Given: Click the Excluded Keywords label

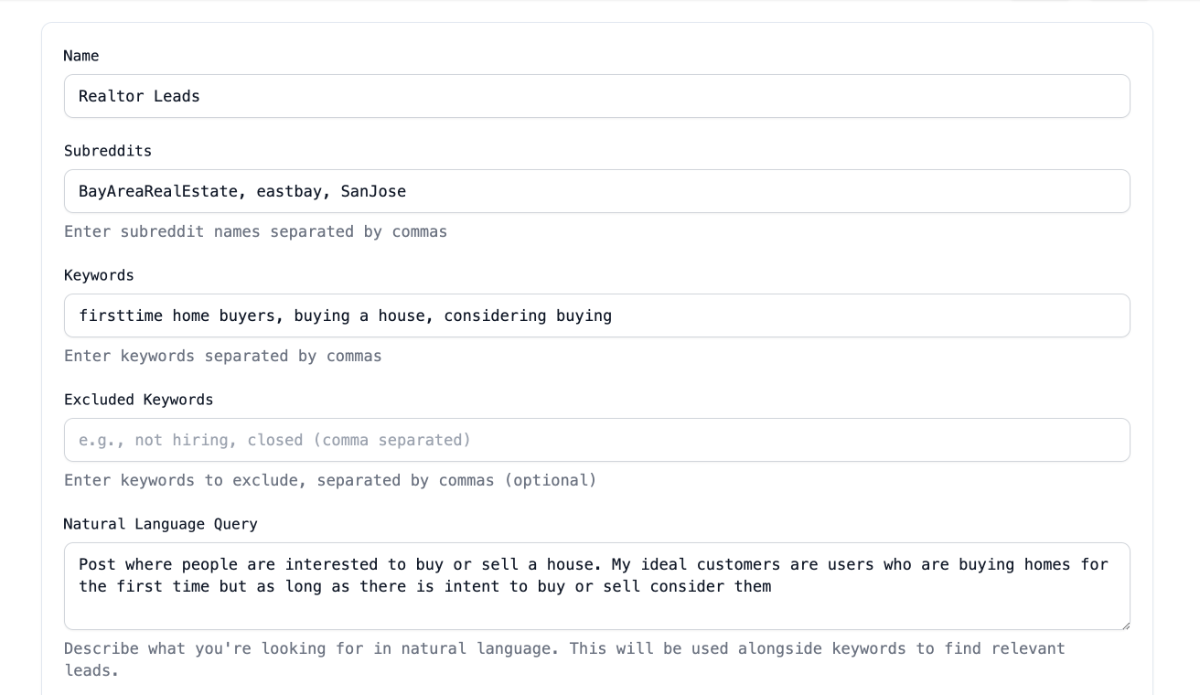Looking at the screenshot, I should (138, 400).
